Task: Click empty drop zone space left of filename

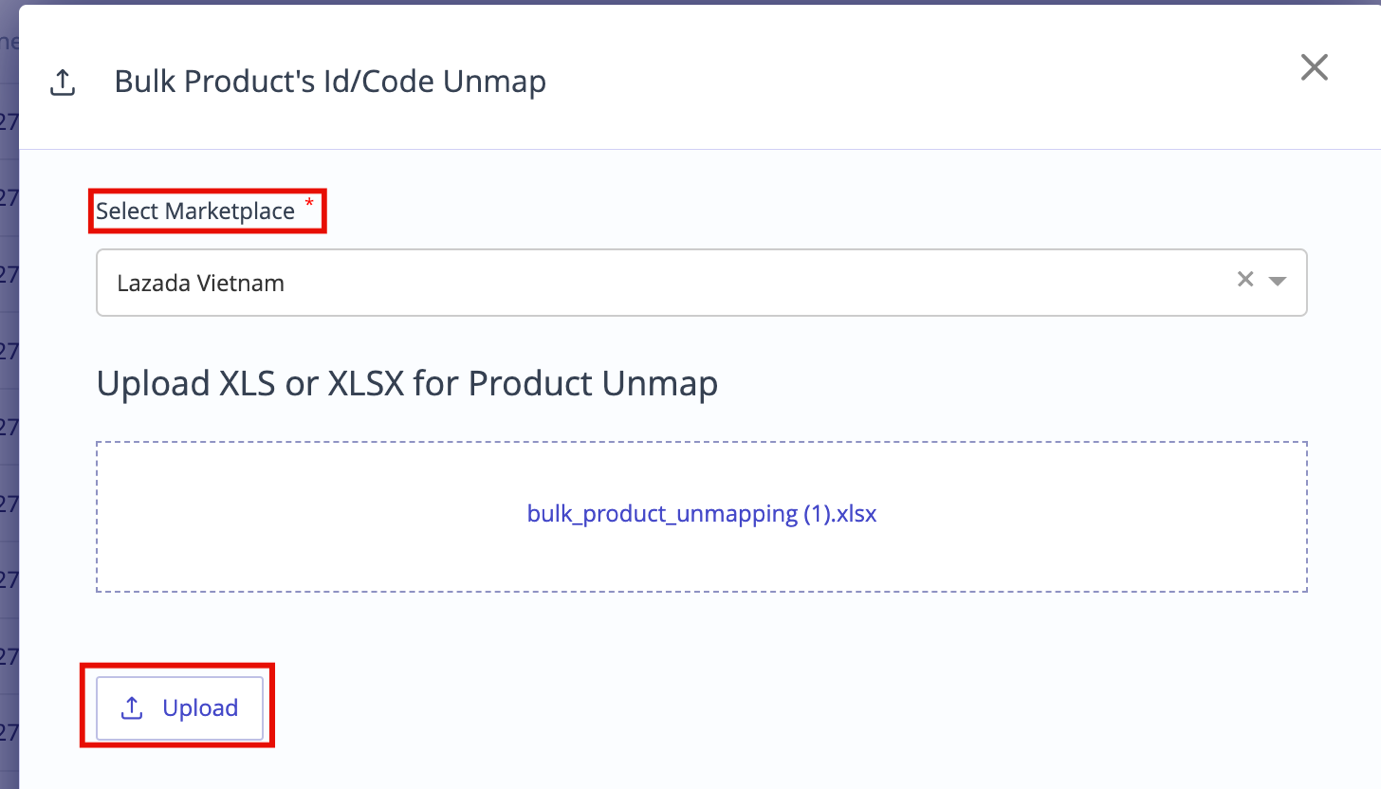Action: click(x=310, y=517)
